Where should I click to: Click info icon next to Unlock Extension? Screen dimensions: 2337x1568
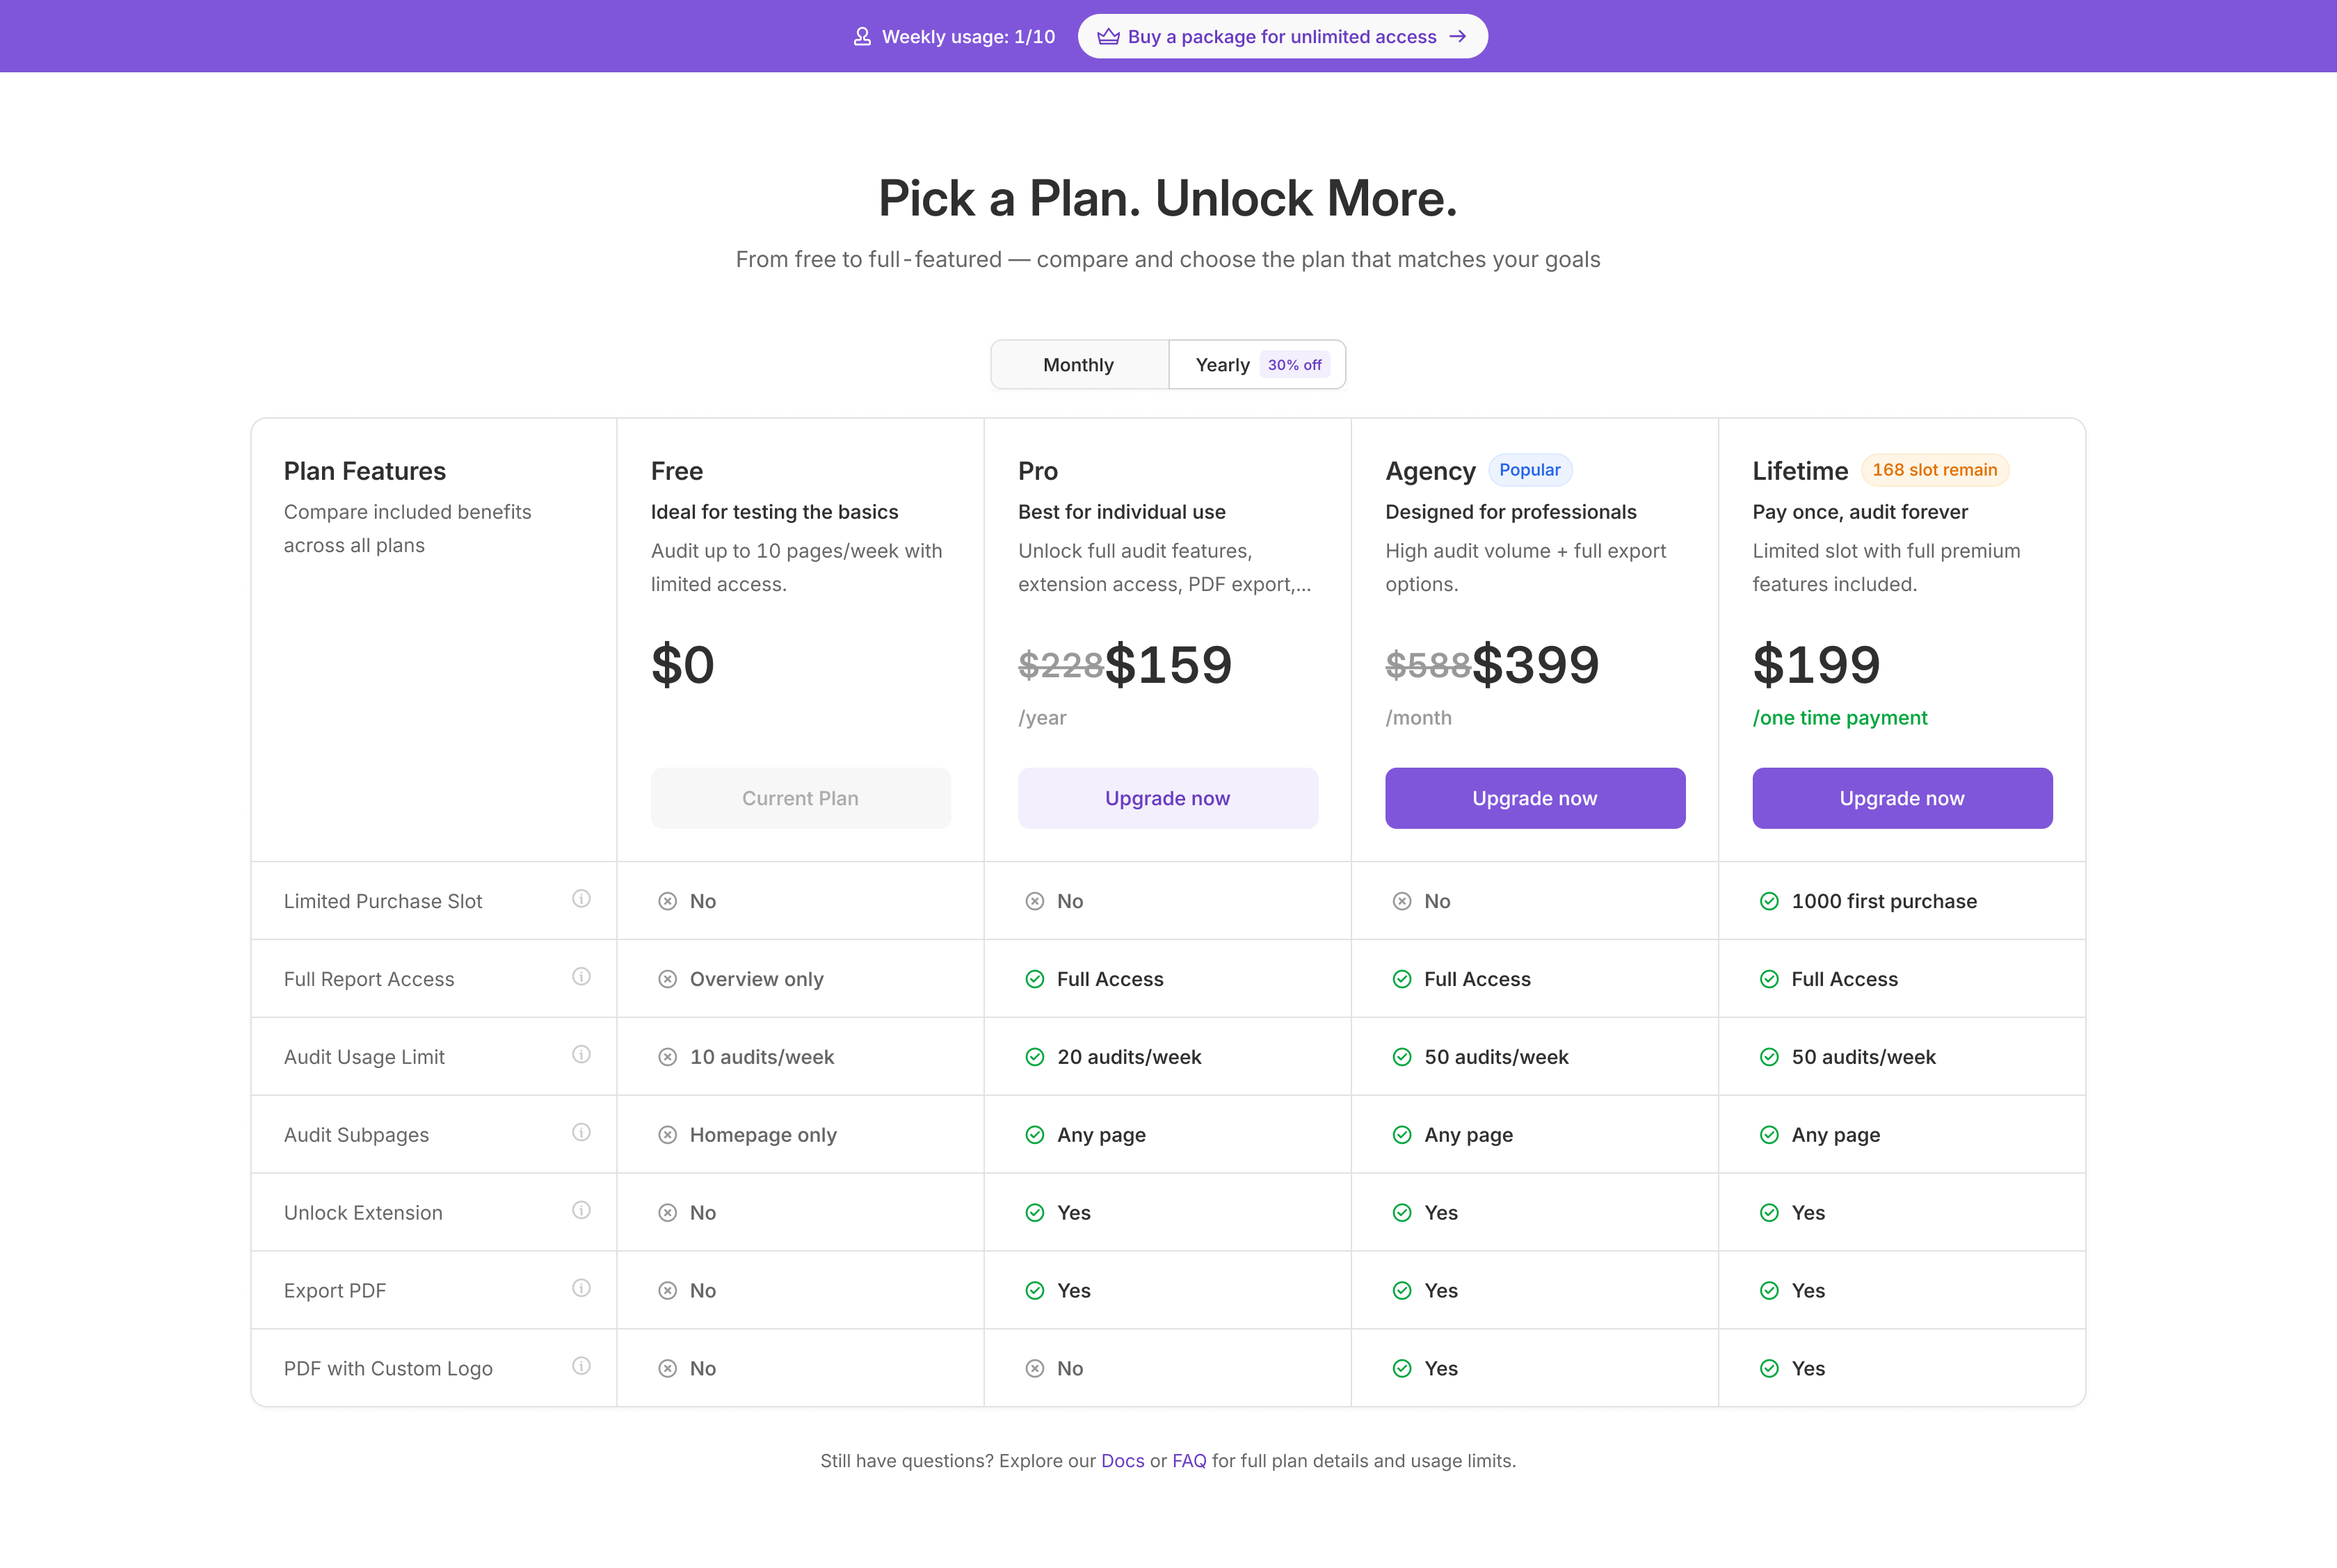581,1211
